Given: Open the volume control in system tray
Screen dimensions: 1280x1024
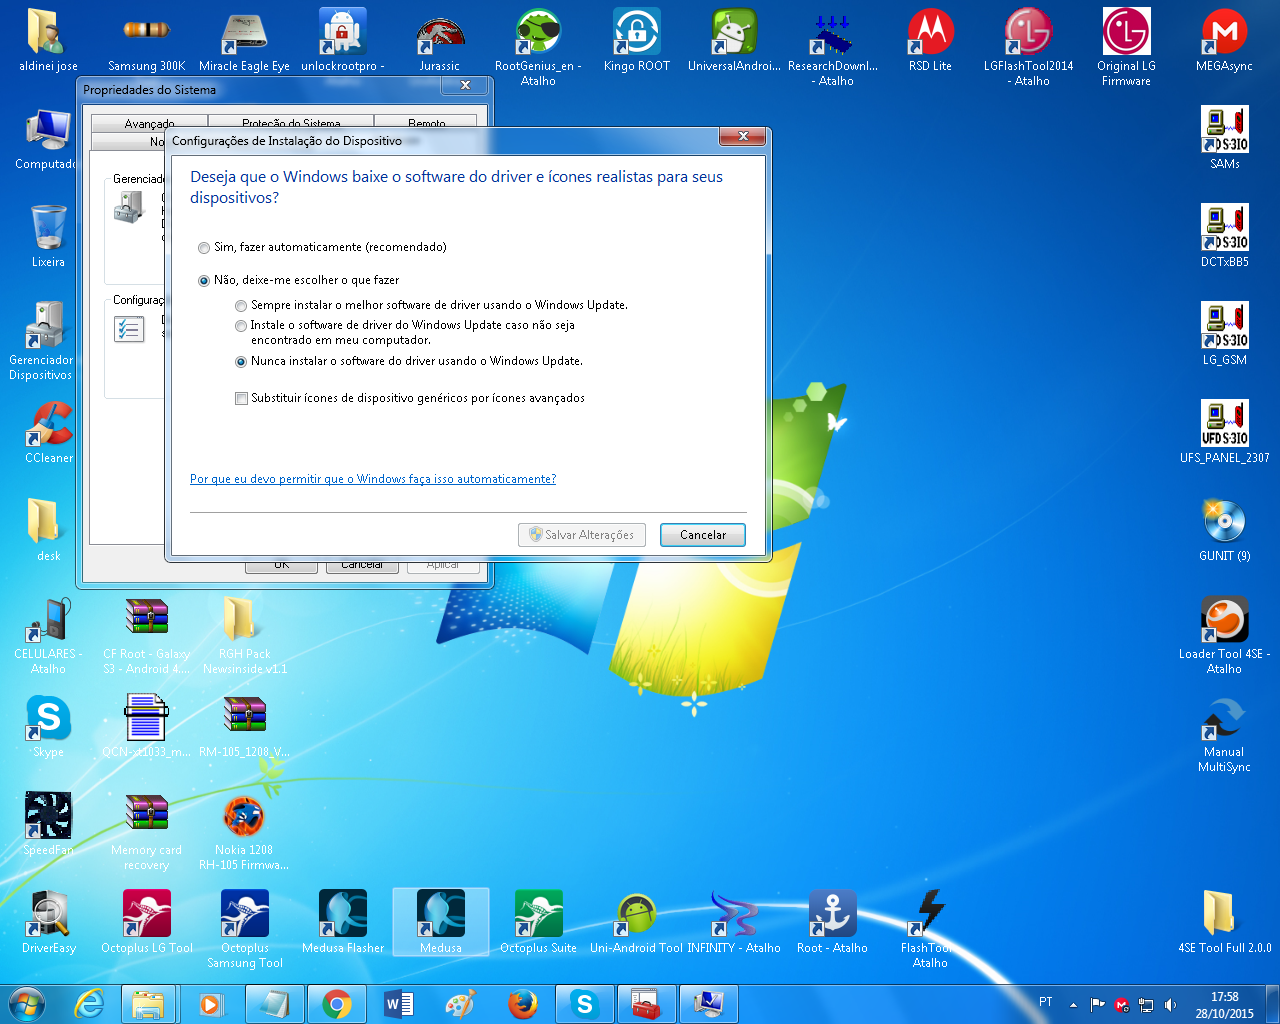Looking at the screenshot, I should click(x=1170, y=1005).
